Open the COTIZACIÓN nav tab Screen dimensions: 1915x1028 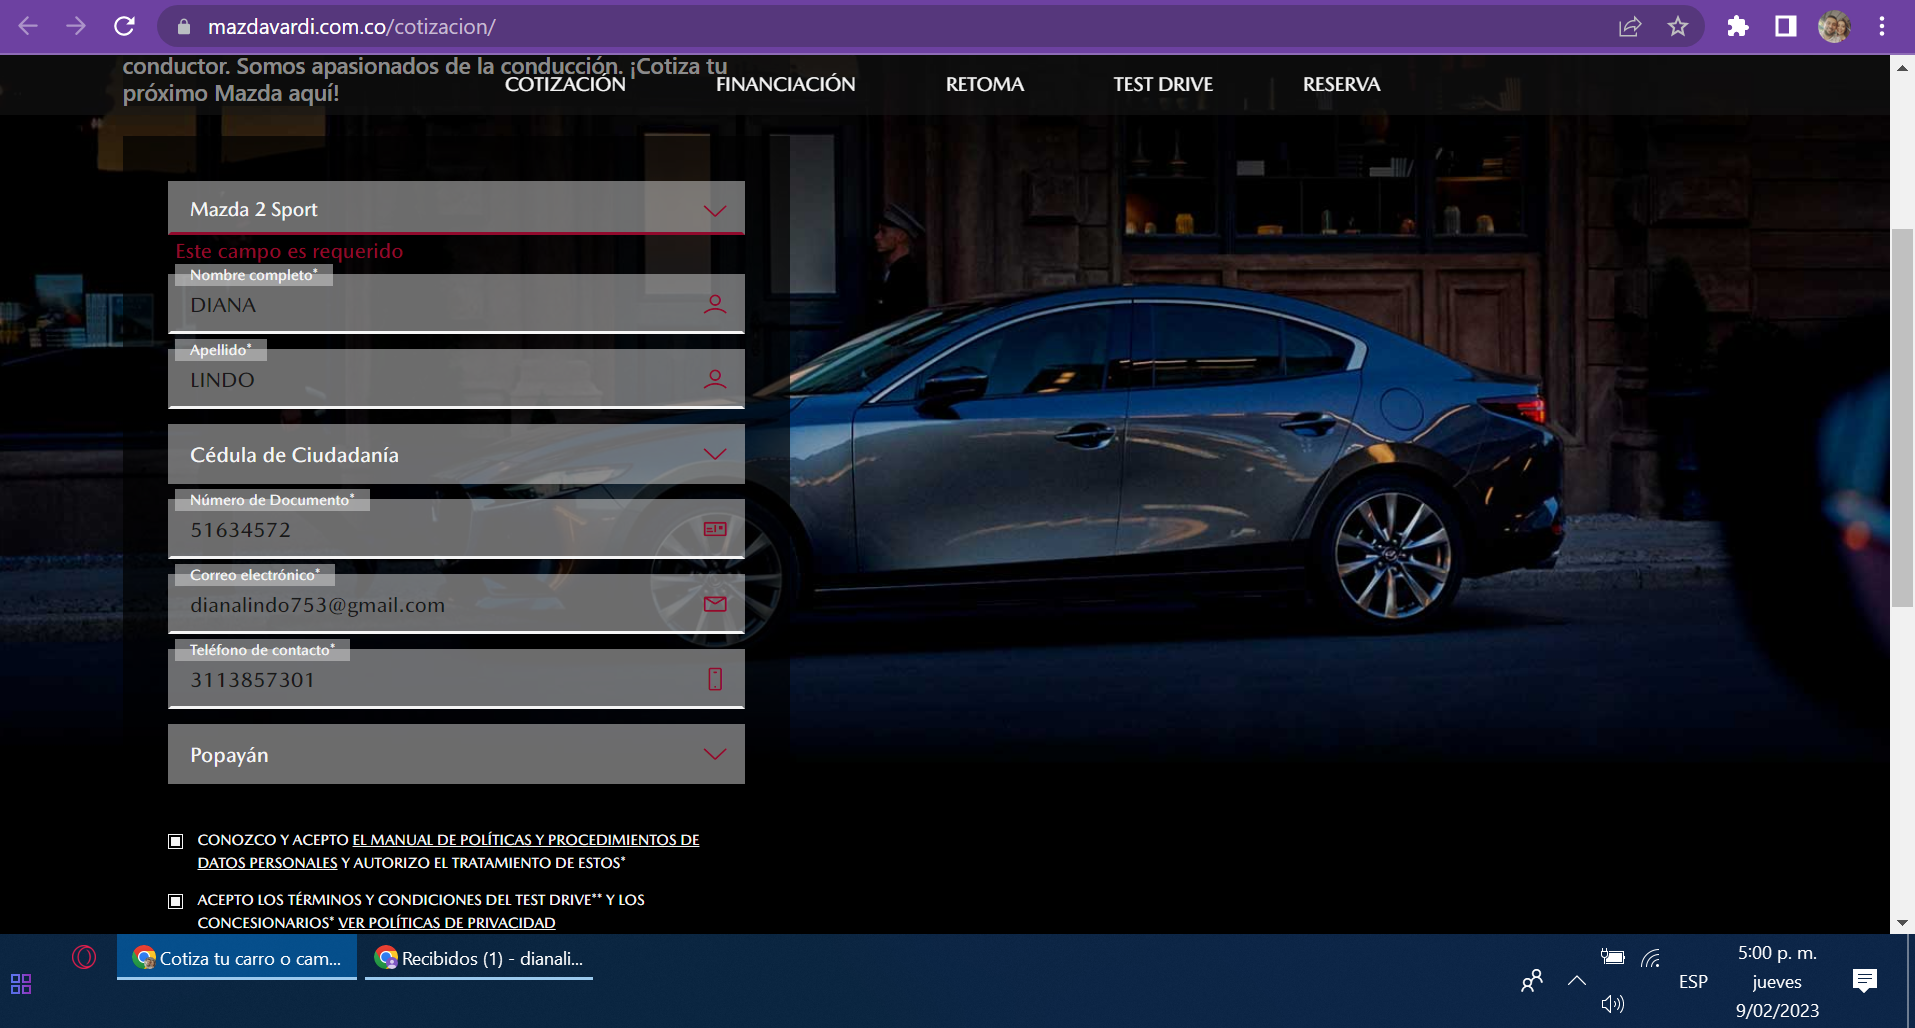click(x=565, y=84)
